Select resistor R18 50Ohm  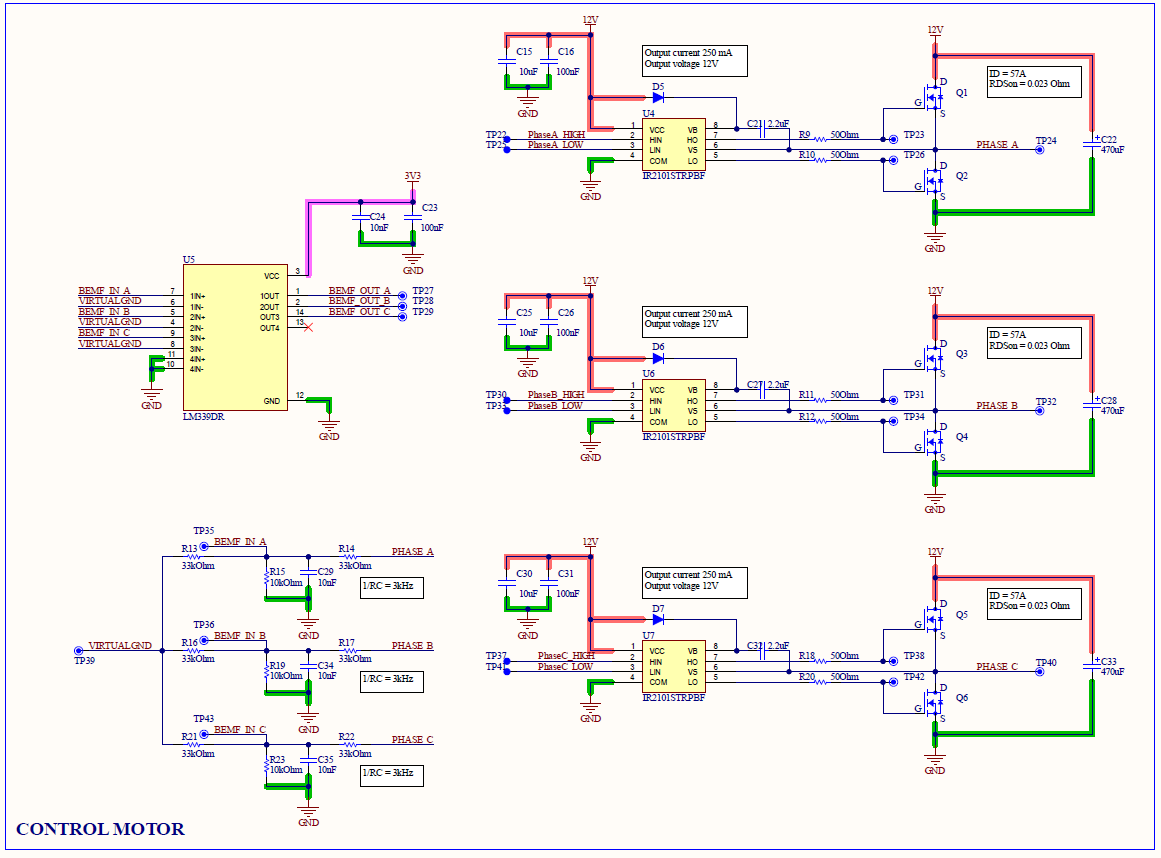coord(820,661)
